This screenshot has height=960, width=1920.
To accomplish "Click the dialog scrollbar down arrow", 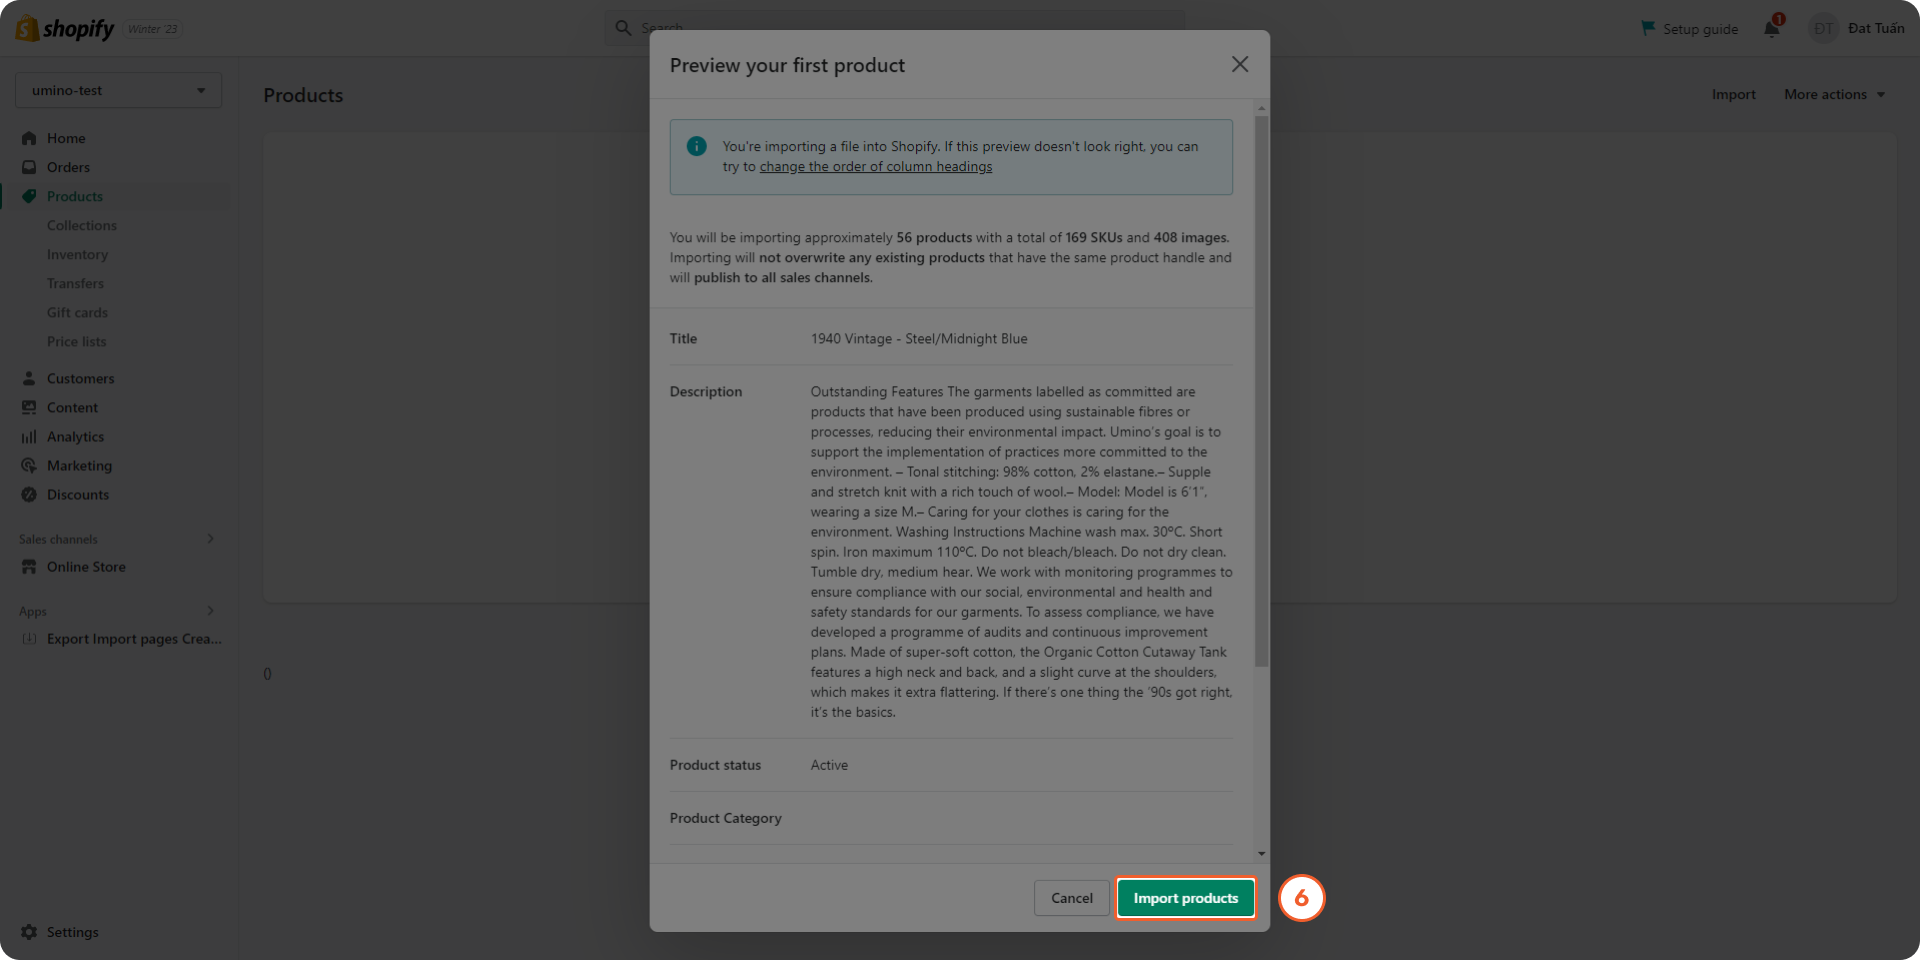I will click(1261, 854).
